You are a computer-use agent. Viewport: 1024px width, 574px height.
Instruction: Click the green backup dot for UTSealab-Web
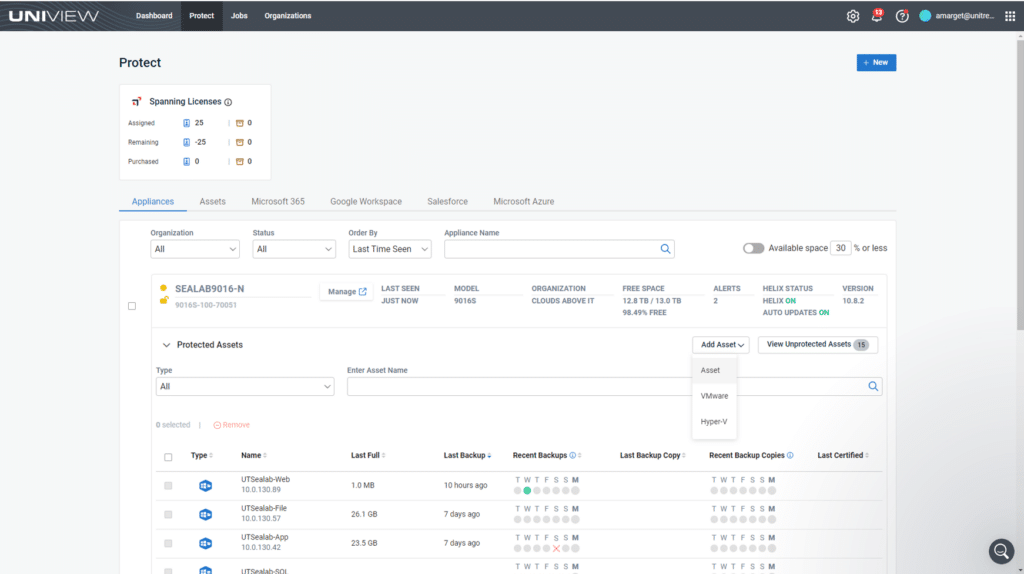tap(527, 490)
